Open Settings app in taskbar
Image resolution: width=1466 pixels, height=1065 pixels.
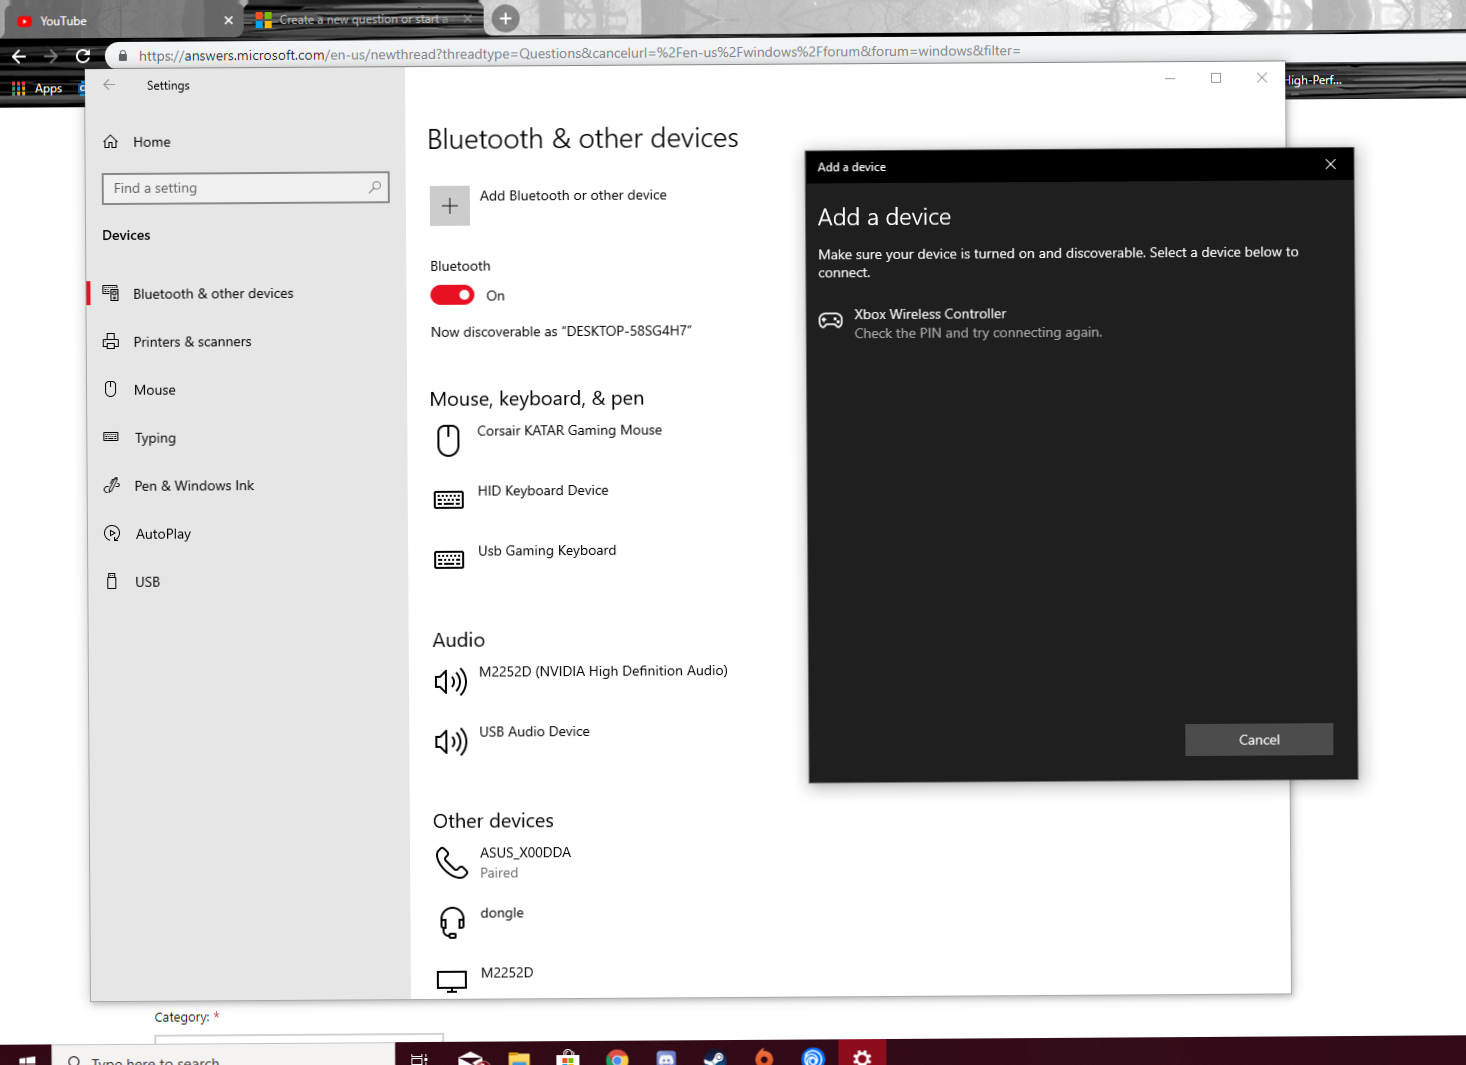coord(862,1057)
